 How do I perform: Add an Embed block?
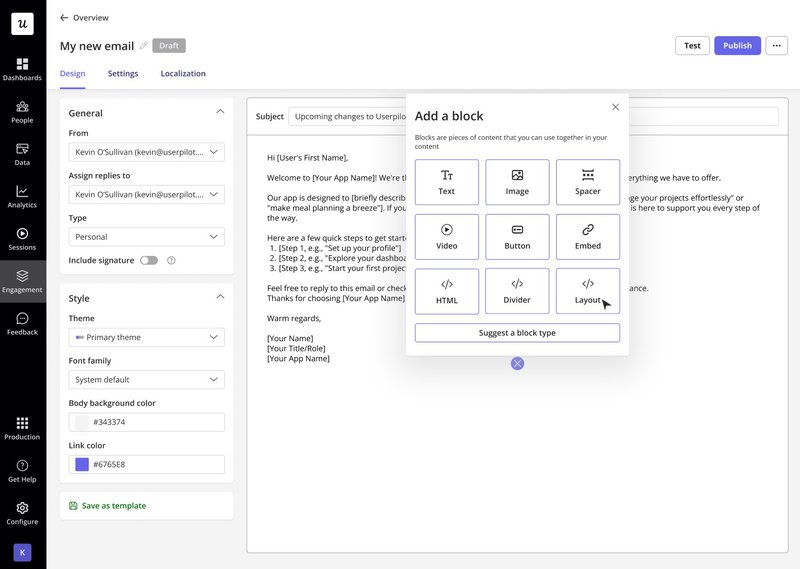588,237
